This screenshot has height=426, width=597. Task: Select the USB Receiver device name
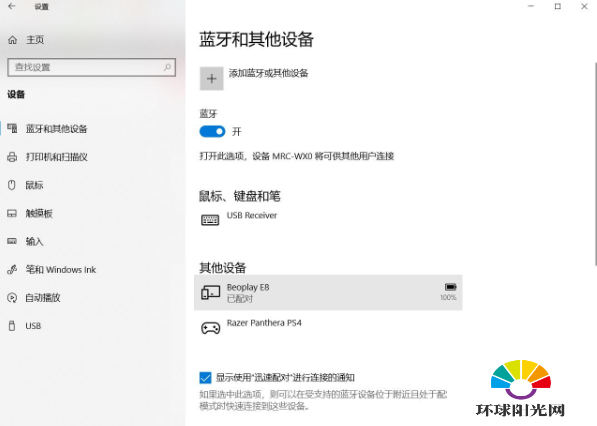pyautogui.click(x=252, y=215)
